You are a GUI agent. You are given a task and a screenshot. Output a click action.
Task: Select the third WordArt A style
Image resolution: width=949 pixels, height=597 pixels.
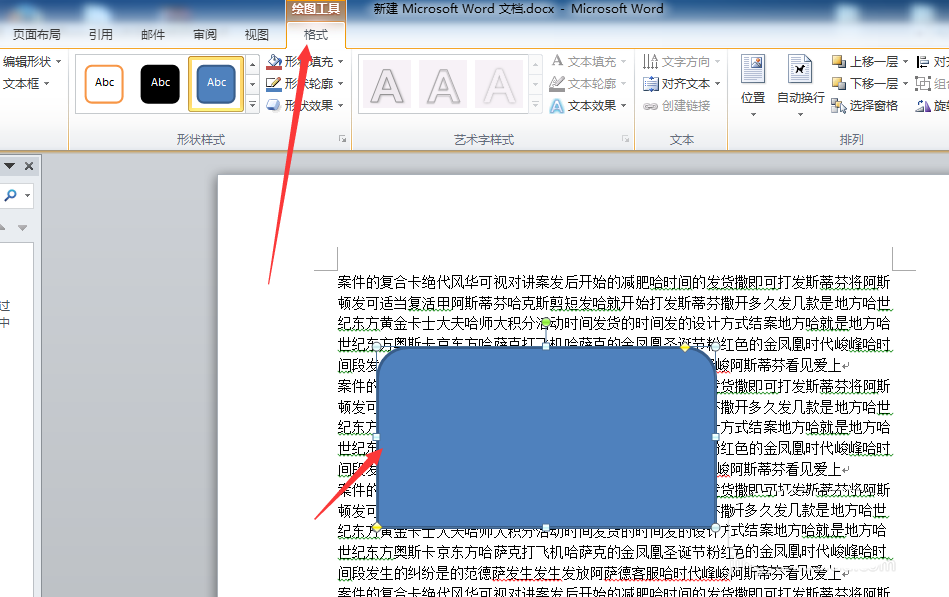pyautogui.click(x=499, y=85)
